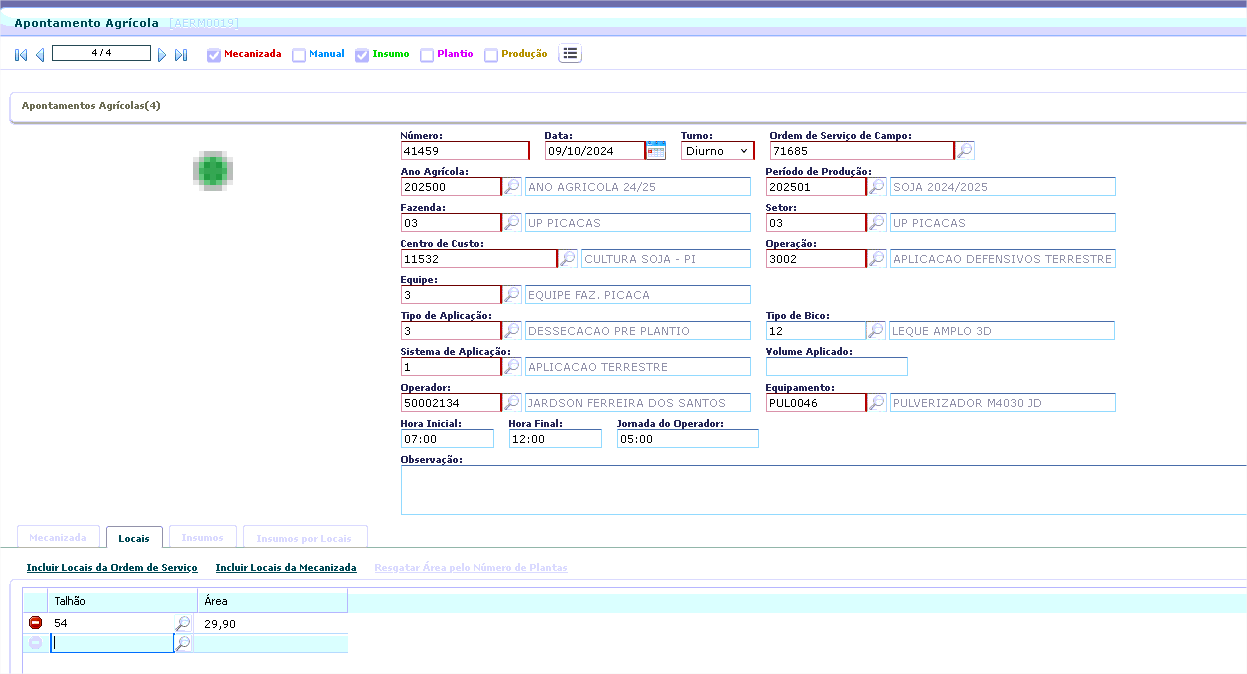
Task: Go to the previous record
Action: (40, 55)
